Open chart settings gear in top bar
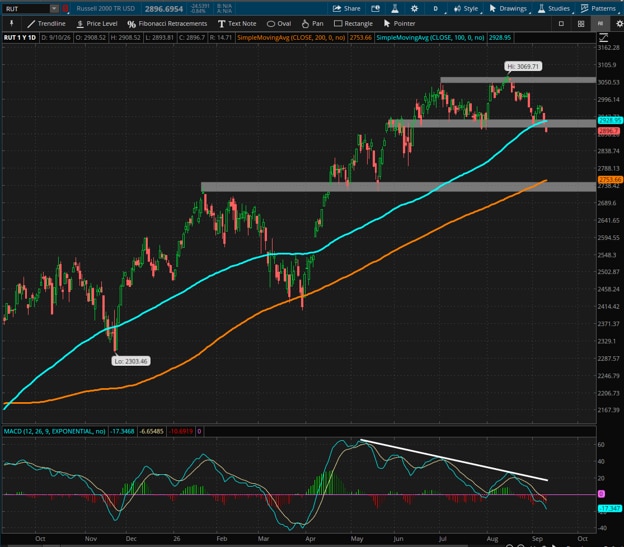This screenshot has width=624, height=547. click(x=414, y=8)
